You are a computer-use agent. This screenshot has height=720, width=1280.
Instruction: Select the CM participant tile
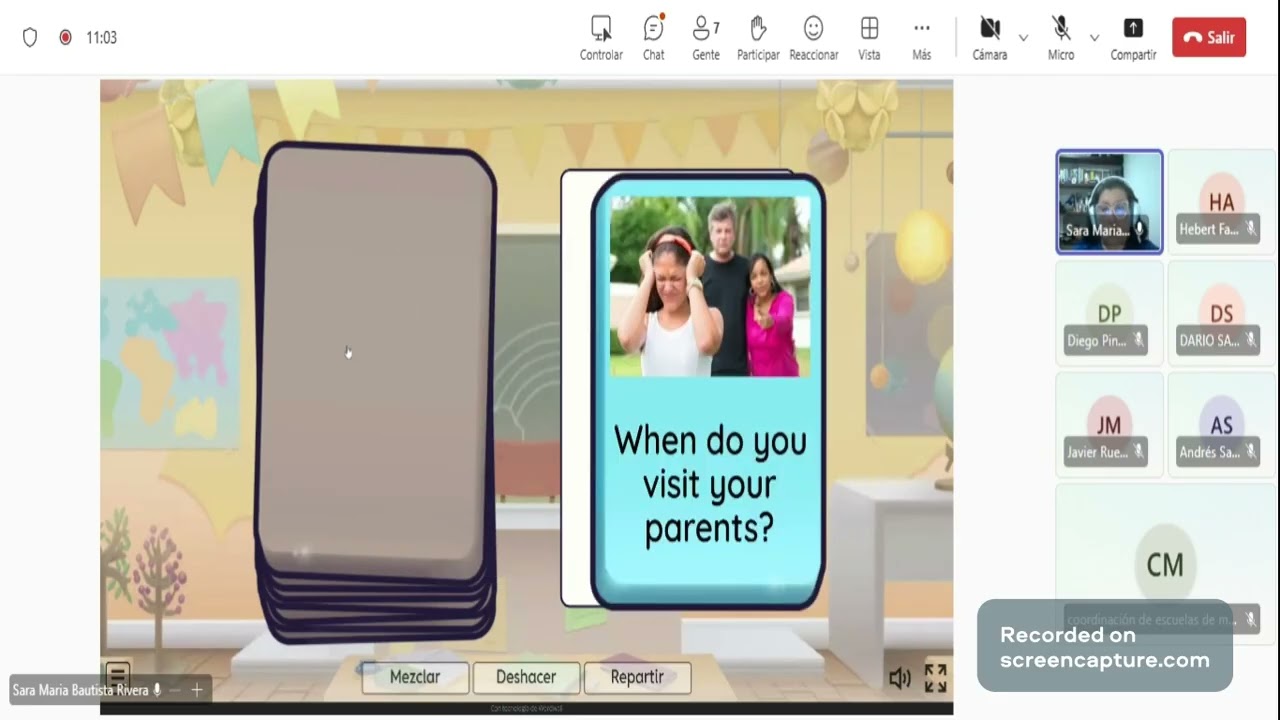tap(1165, 565)
